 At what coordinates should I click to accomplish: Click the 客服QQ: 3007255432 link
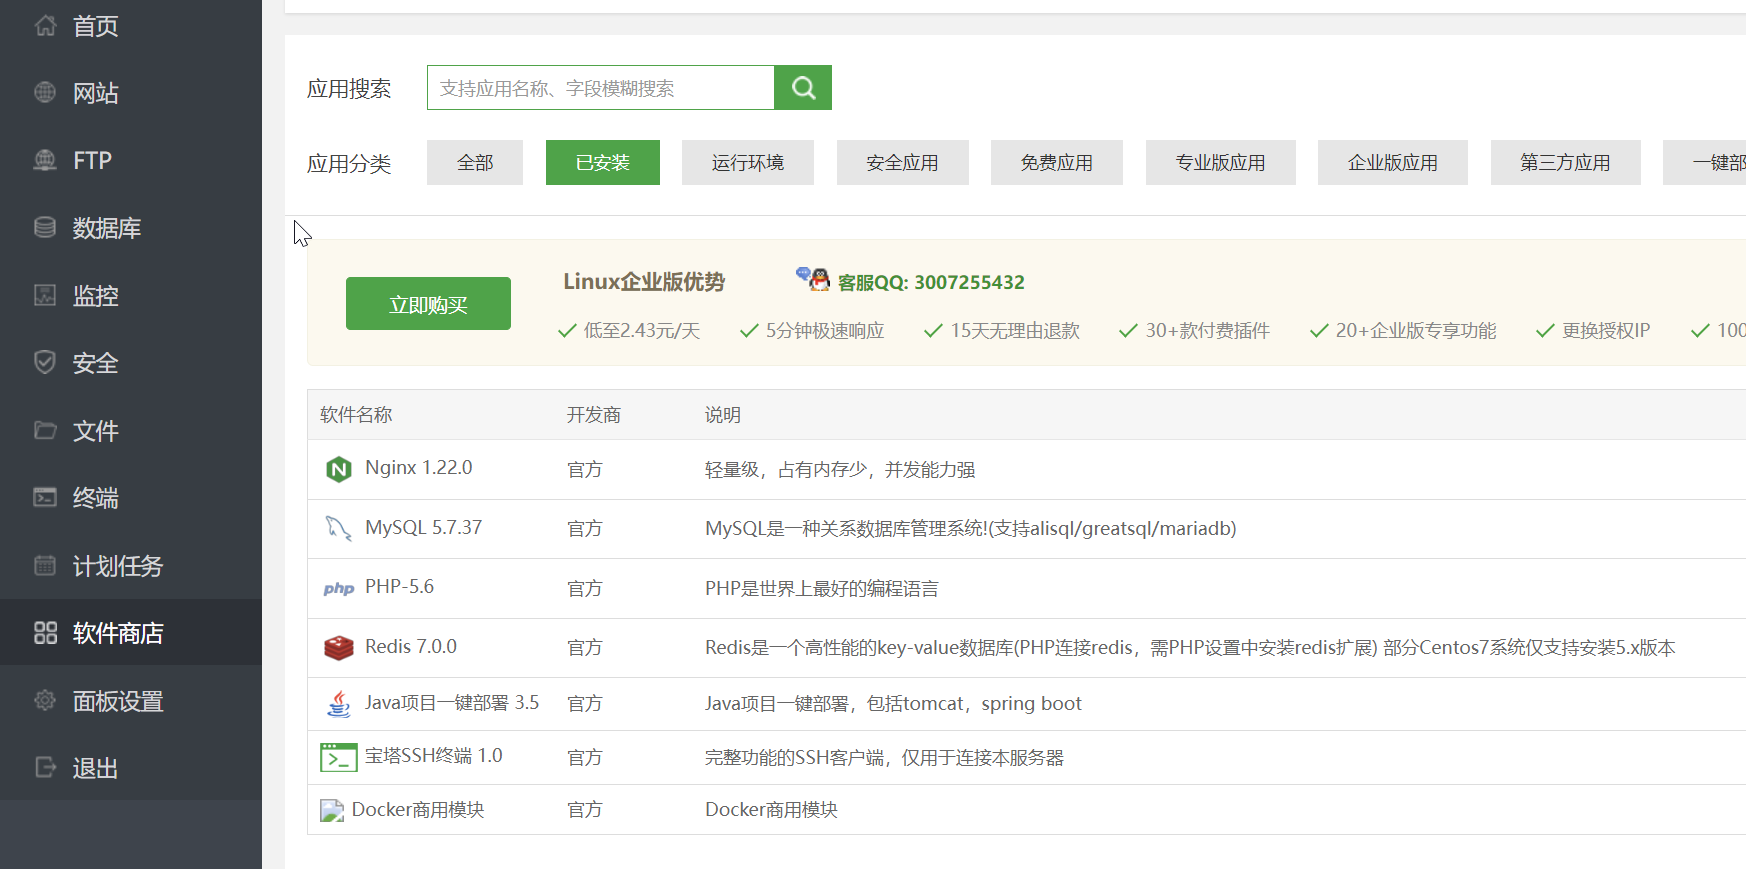(931, 282)
